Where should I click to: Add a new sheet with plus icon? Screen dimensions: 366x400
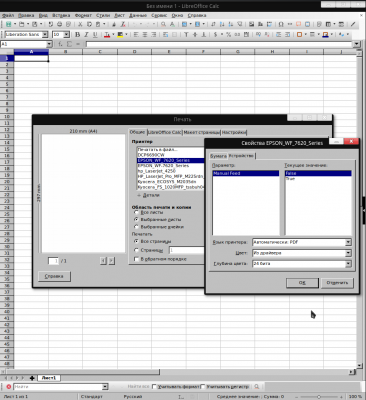(x=32, y=378)
